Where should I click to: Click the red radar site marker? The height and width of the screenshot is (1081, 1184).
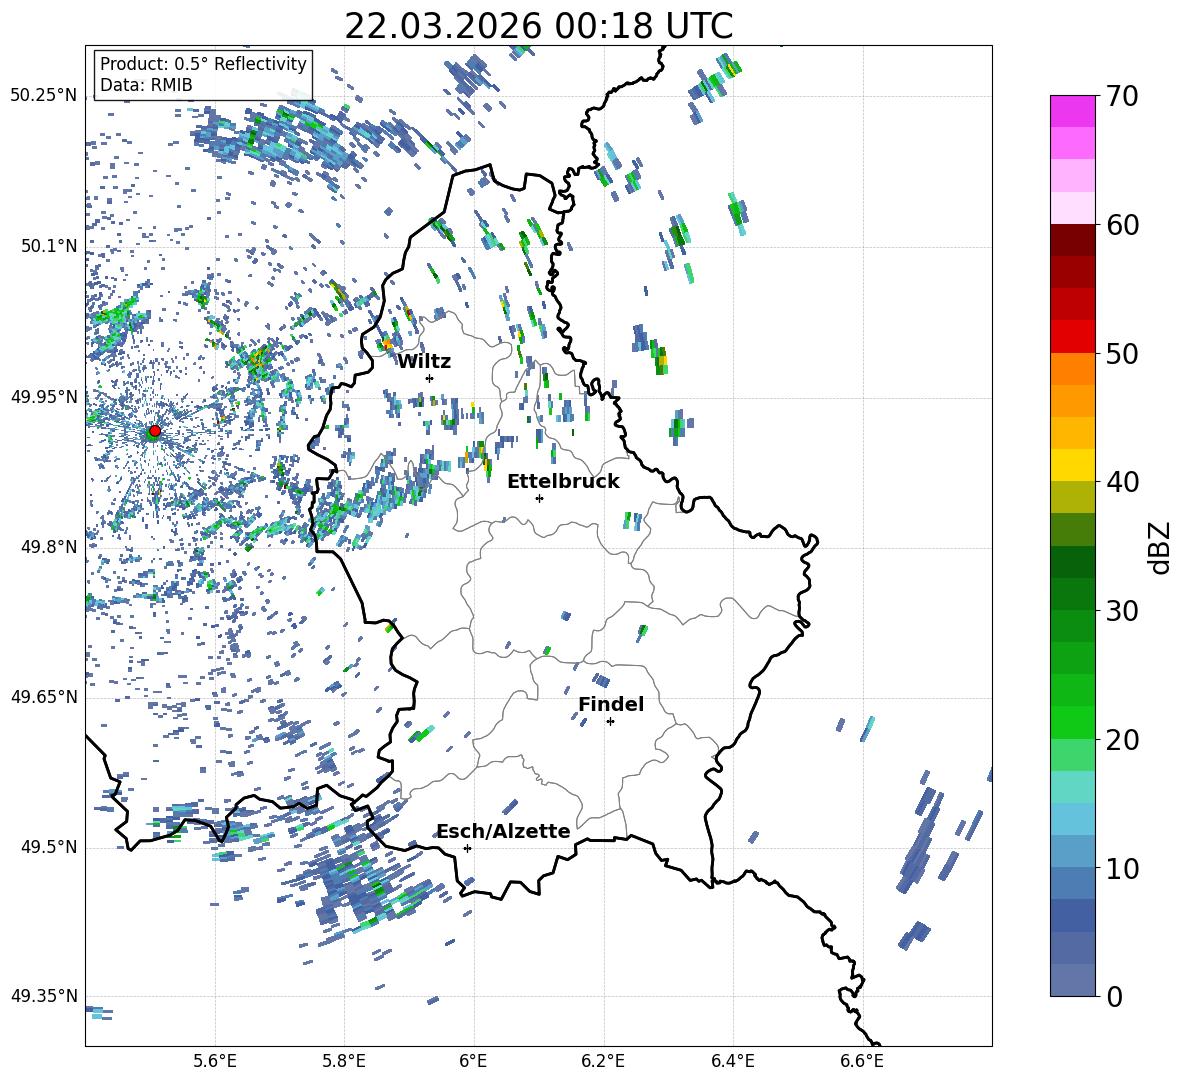coord(154,431)
